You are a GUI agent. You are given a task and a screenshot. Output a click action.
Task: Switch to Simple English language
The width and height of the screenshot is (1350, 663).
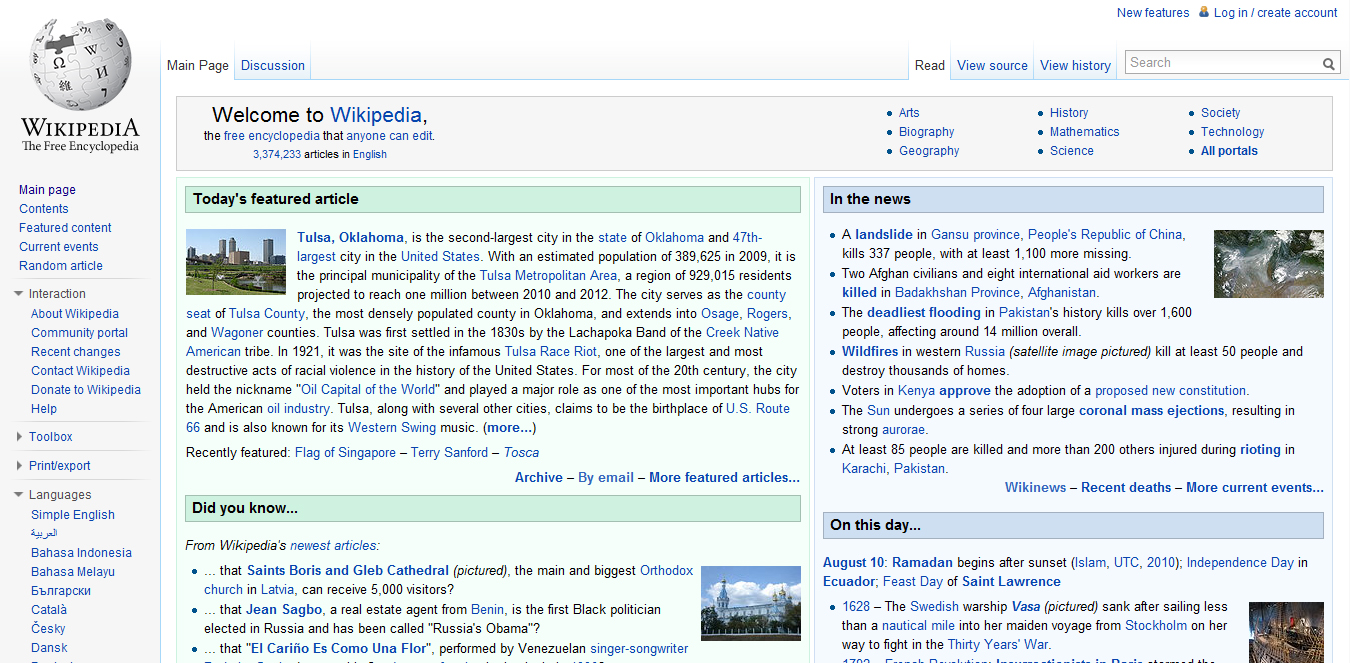[x=73, y=515]
